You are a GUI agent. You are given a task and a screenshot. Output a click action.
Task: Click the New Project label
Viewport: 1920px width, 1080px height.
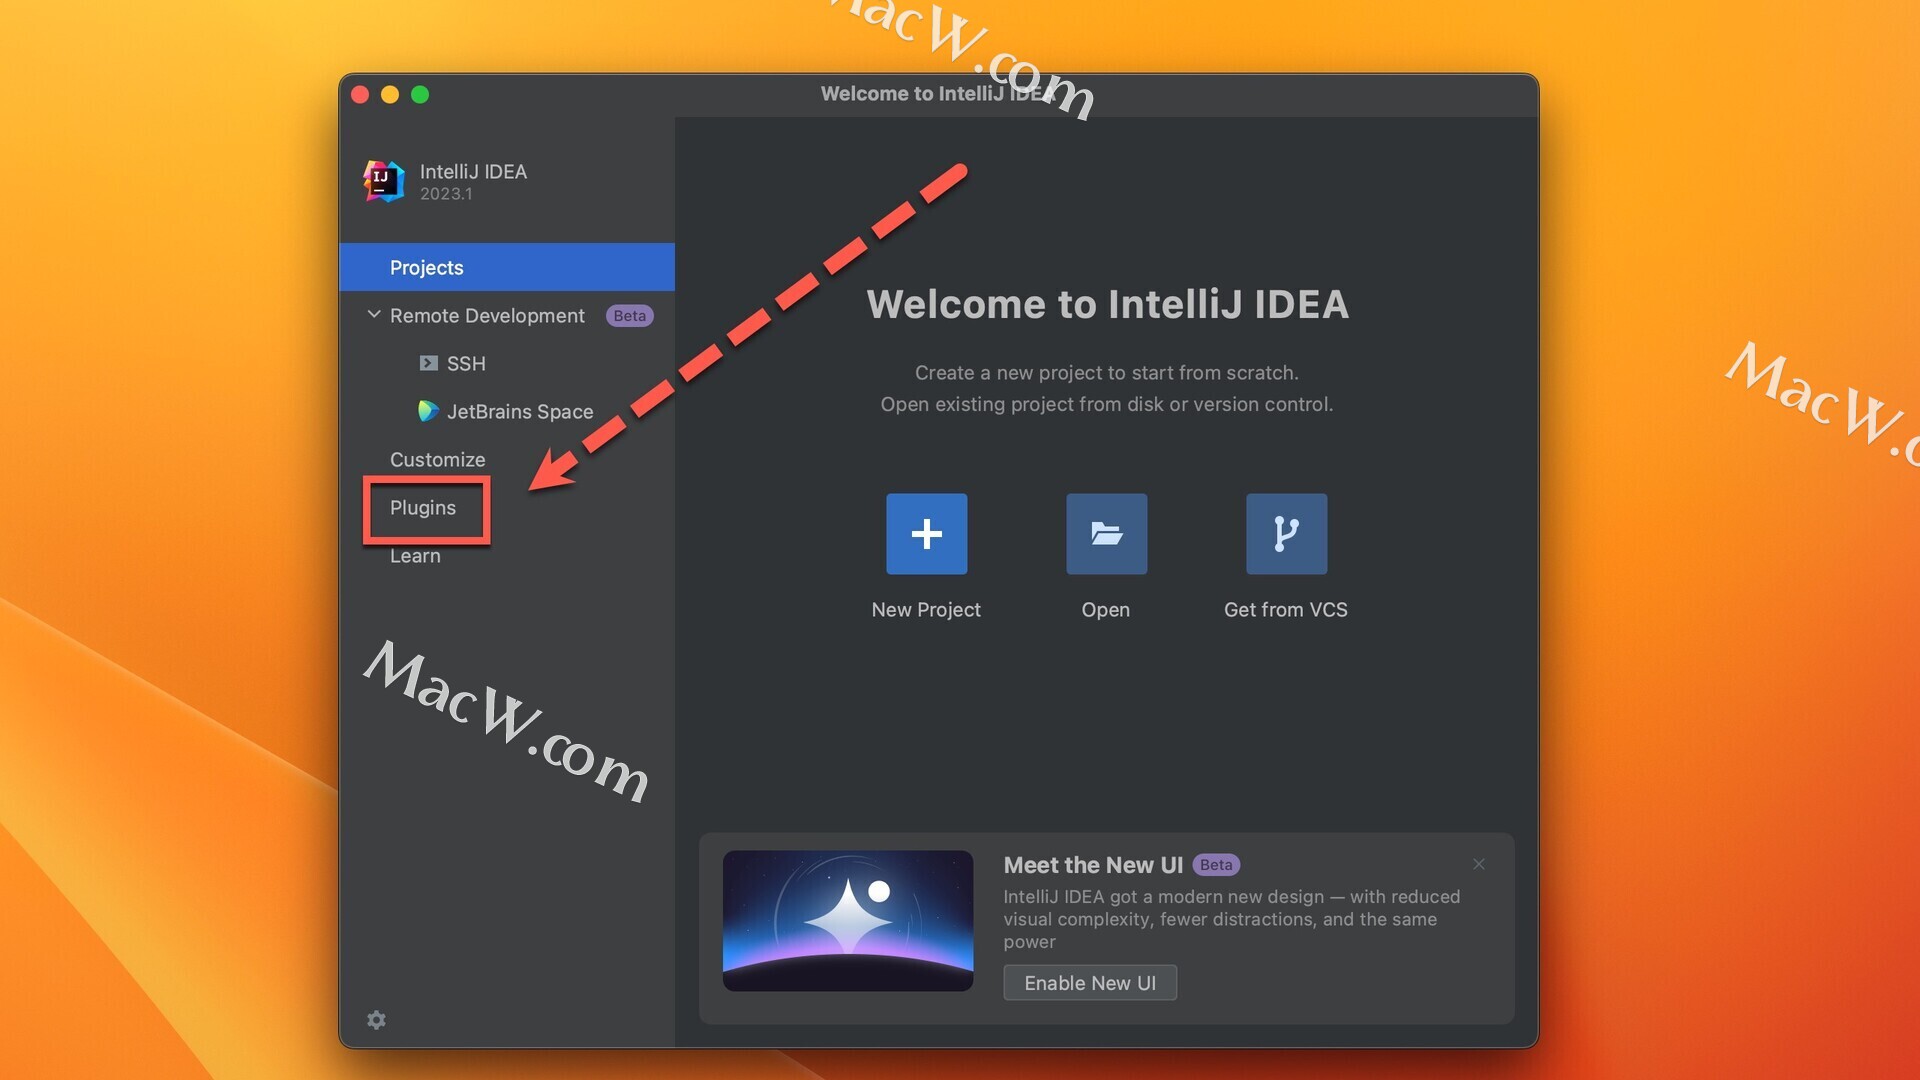click(926, 609)
